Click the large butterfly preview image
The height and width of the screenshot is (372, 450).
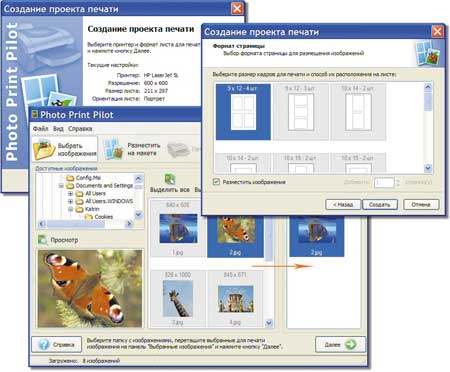click(x=90, y=288)
